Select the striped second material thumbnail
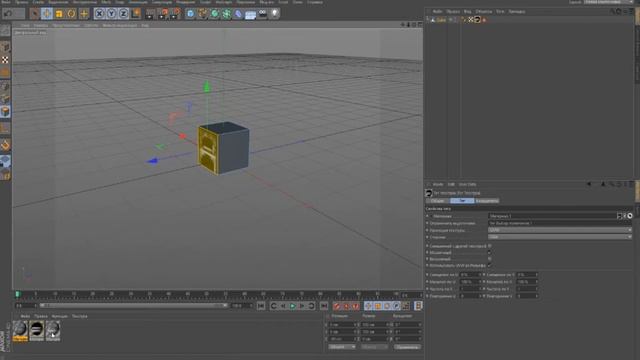This screenshot has height=360, width=640. click(x=37, y=331)
